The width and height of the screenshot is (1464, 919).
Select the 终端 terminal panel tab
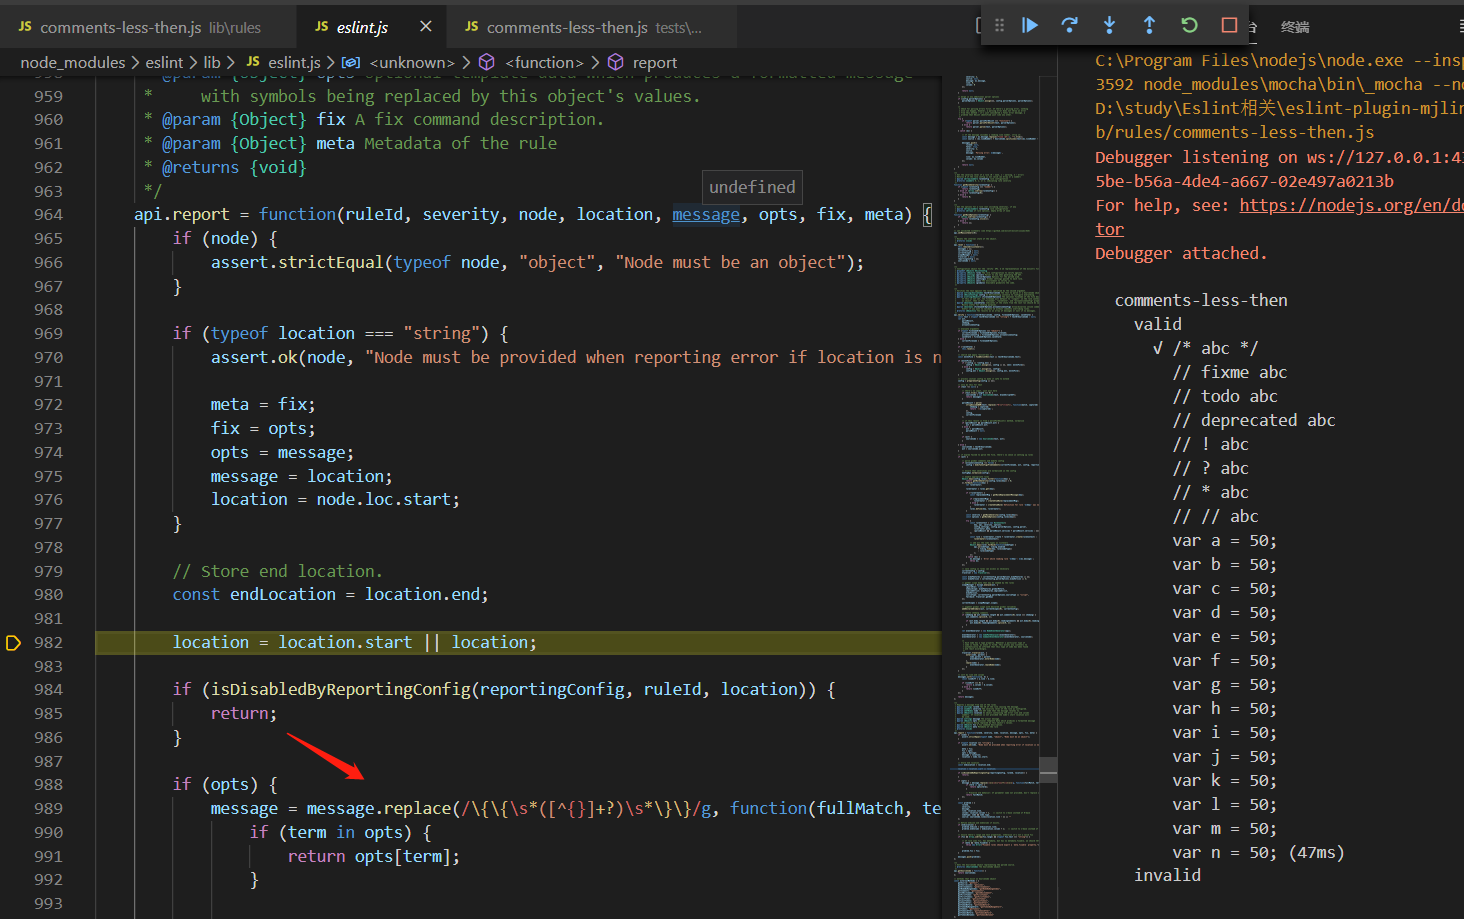(1295, 27)
